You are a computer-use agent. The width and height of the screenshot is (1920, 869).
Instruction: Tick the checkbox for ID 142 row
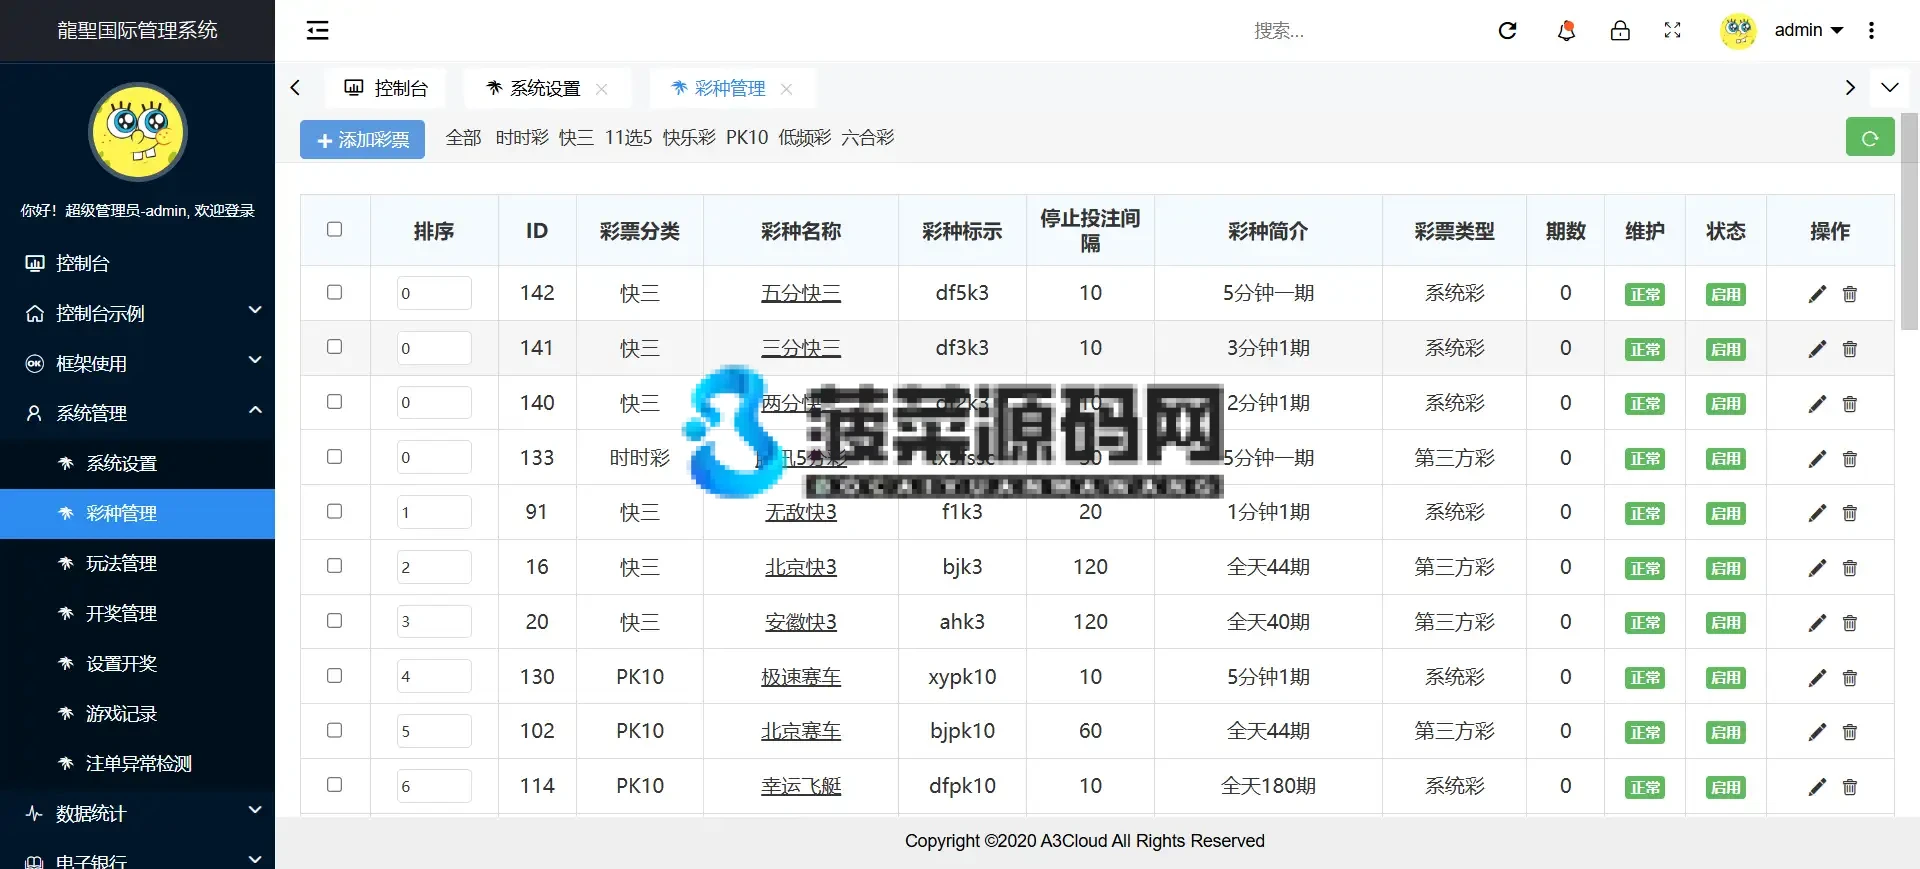[335, 293]
